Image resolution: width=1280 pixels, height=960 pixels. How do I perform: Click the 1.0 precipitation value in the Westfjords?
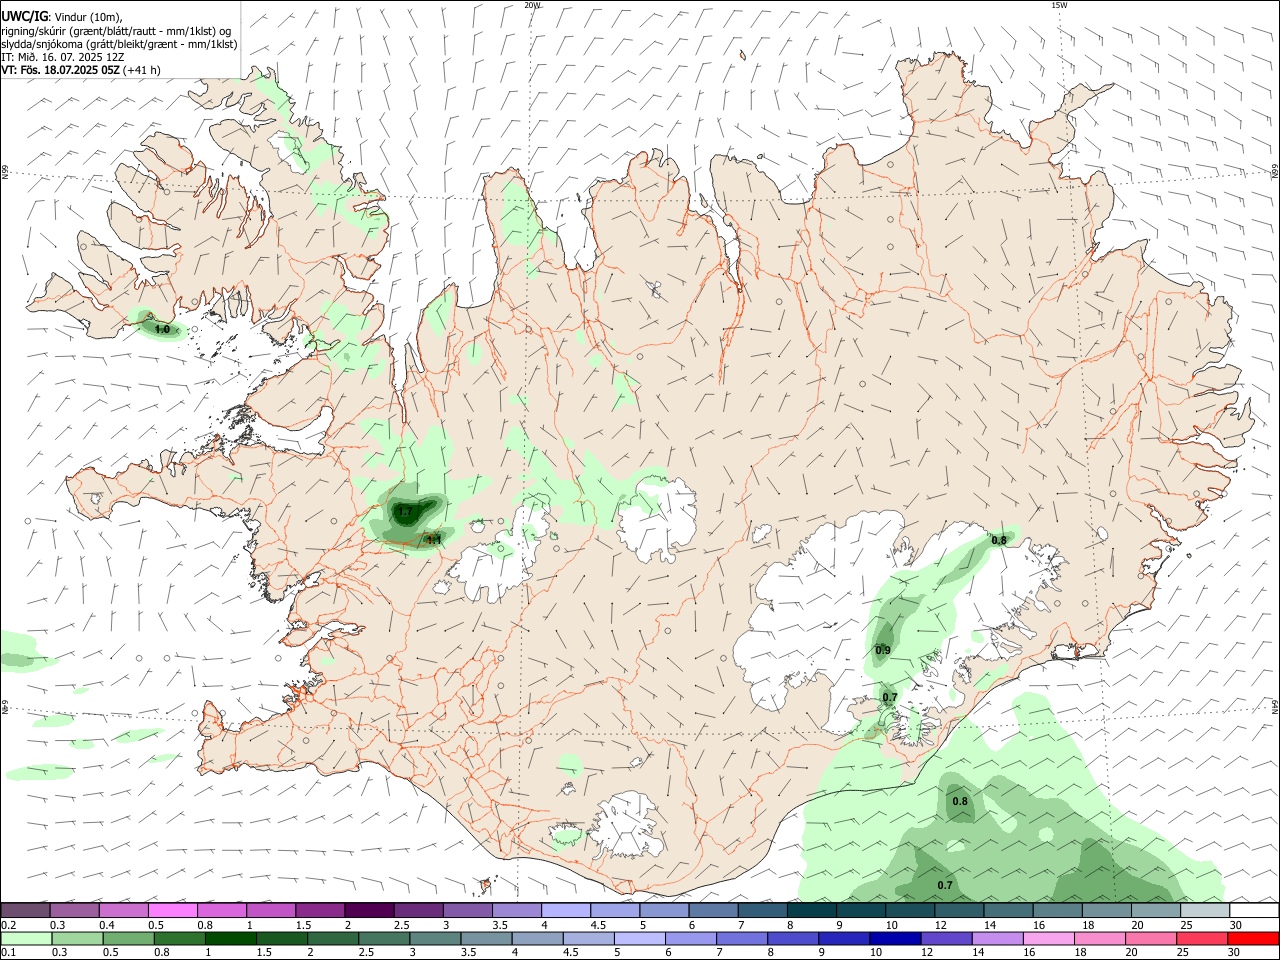[x=162, y=329]
